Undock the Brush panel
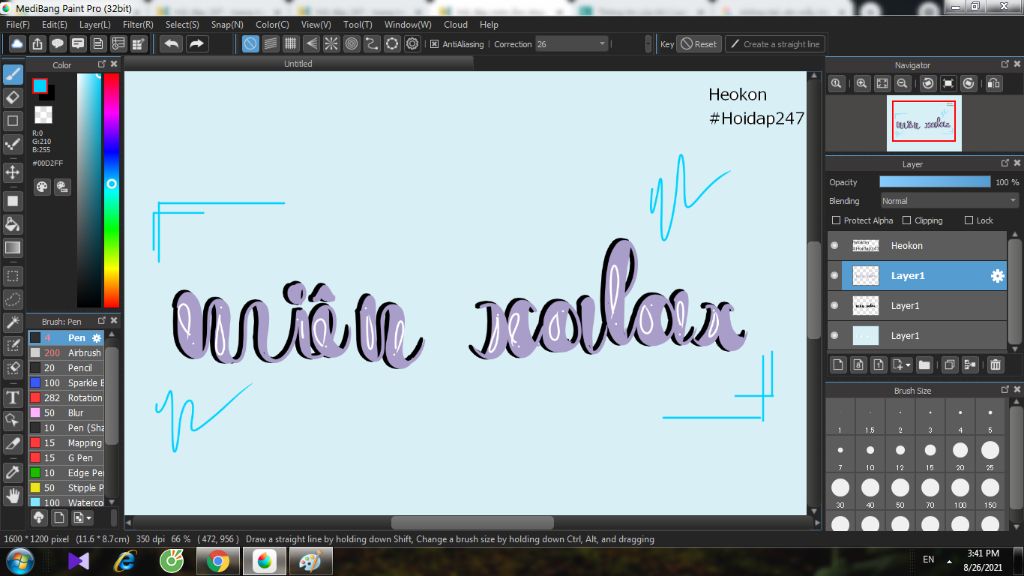Viewport: 1024px width, 576px height. (101, 321)
